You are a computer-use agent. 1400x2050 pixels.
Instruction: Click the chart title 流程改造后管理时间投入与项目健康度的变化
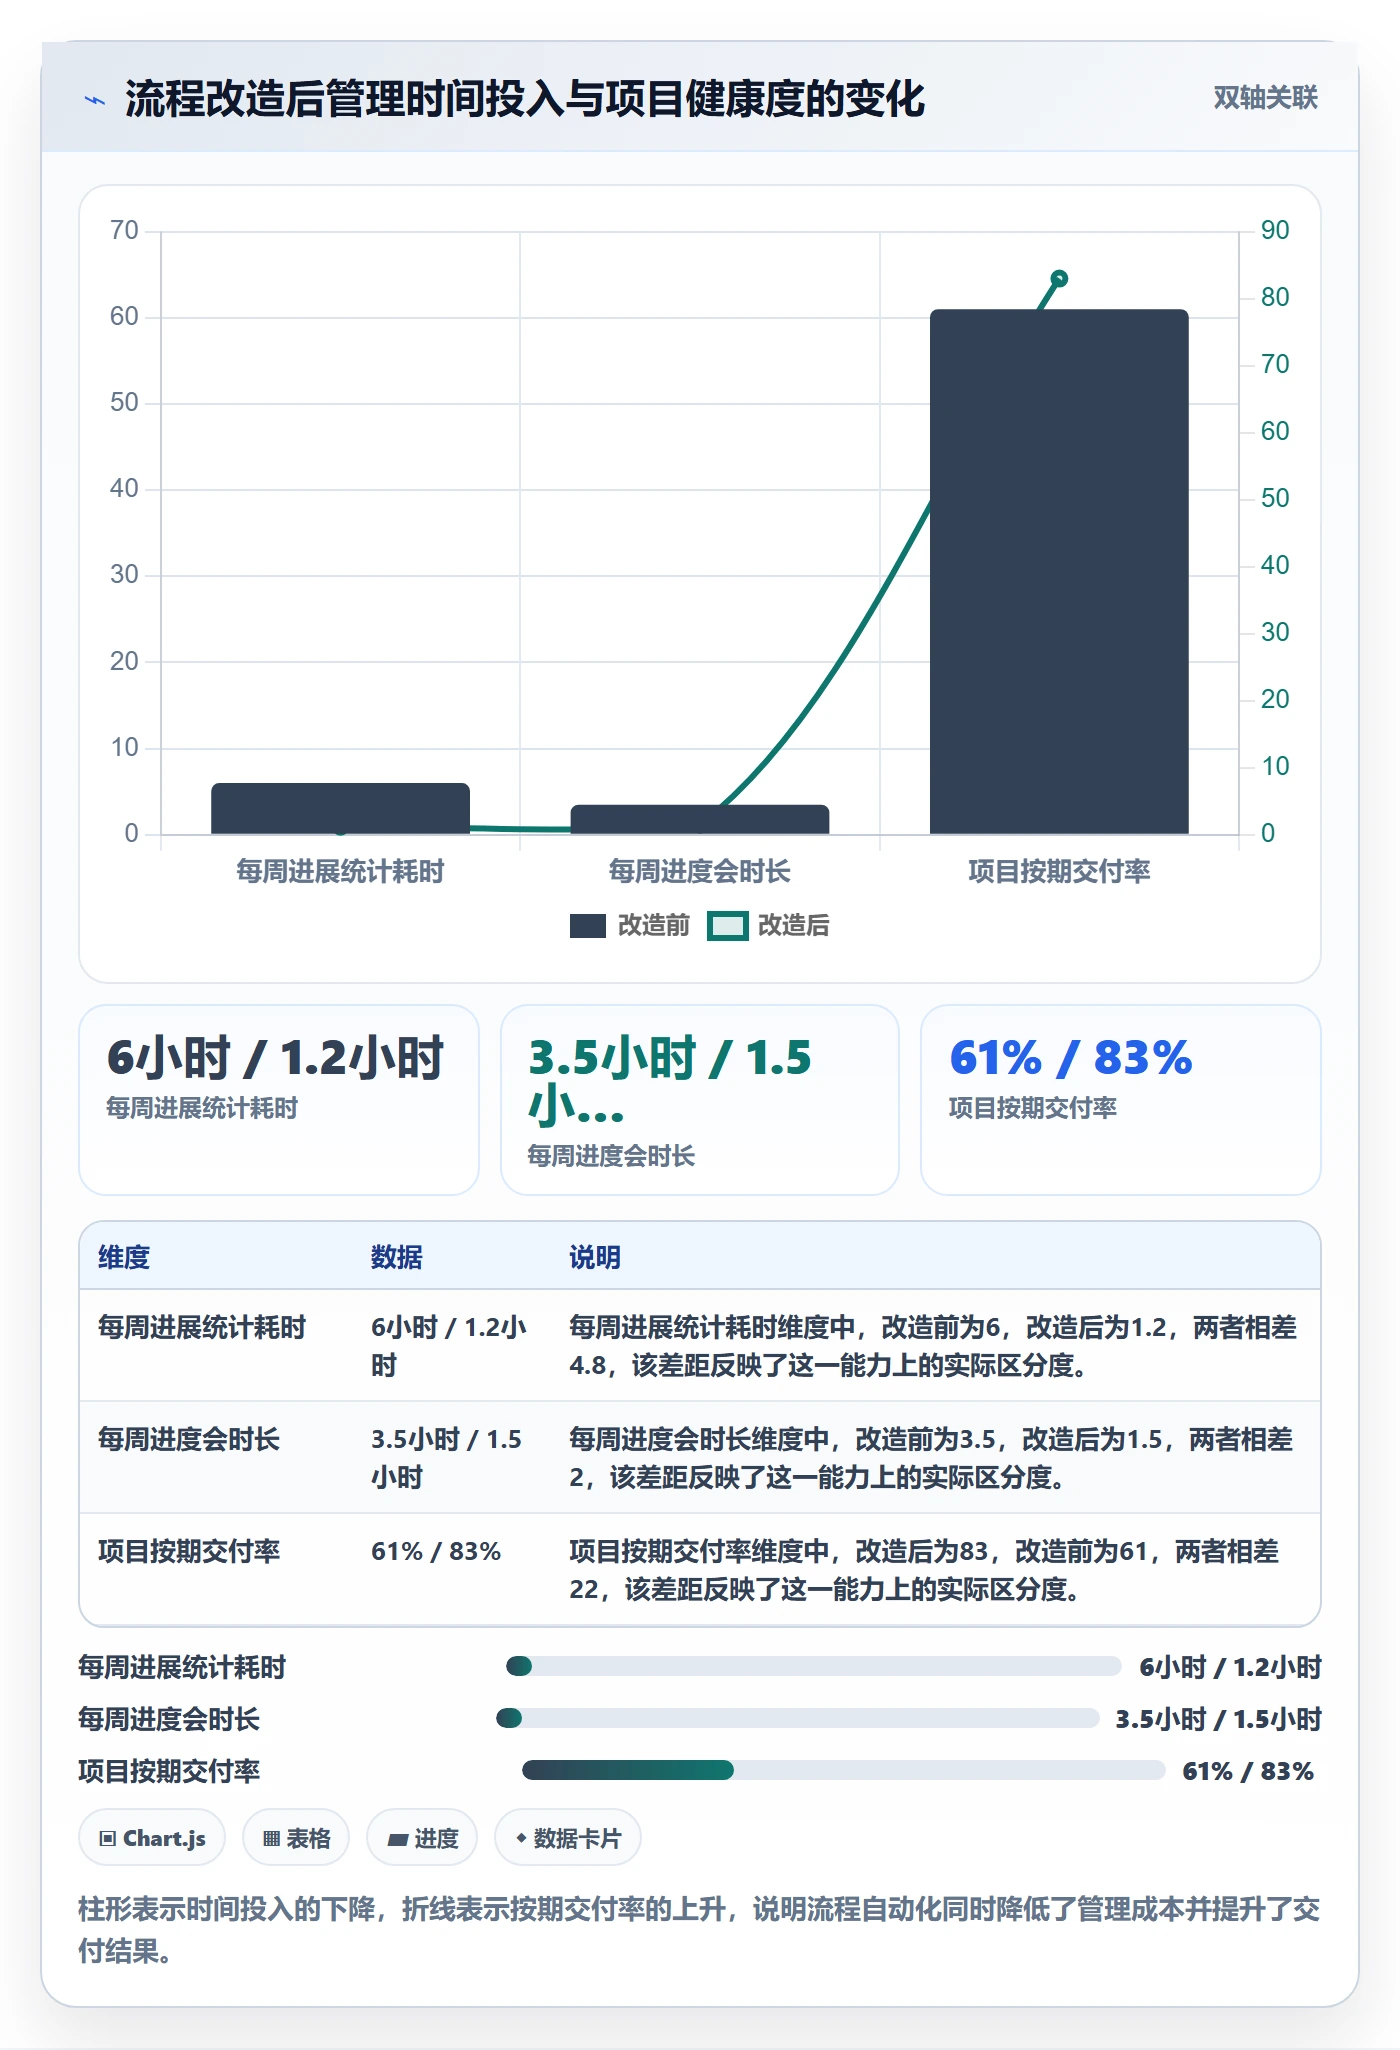[525, 99]
